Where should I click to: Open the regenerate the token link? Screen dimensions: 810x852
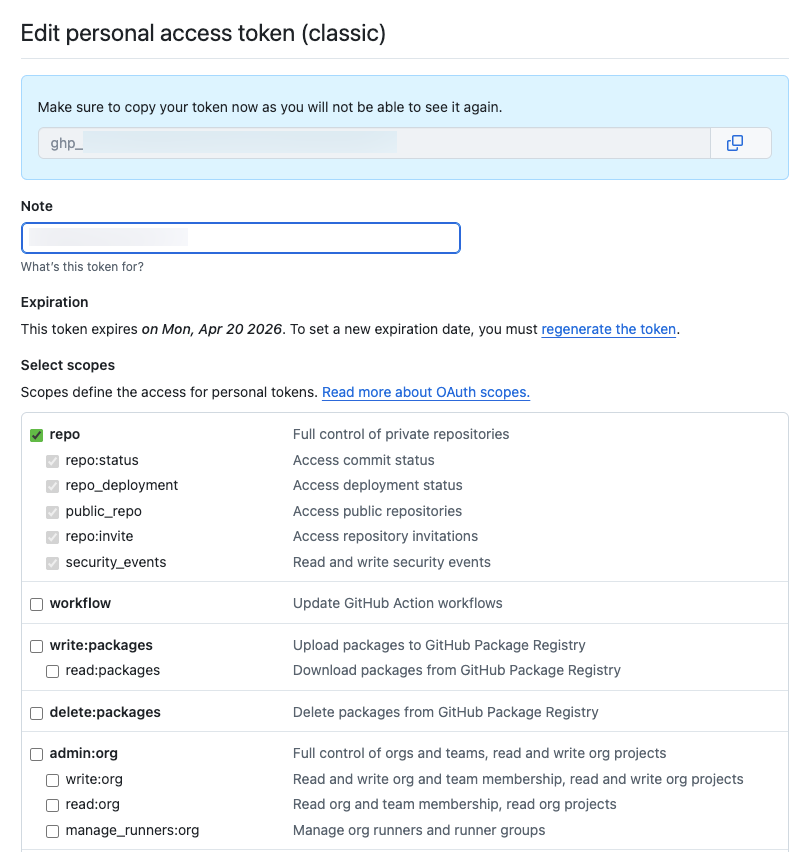tap(608, 329)
